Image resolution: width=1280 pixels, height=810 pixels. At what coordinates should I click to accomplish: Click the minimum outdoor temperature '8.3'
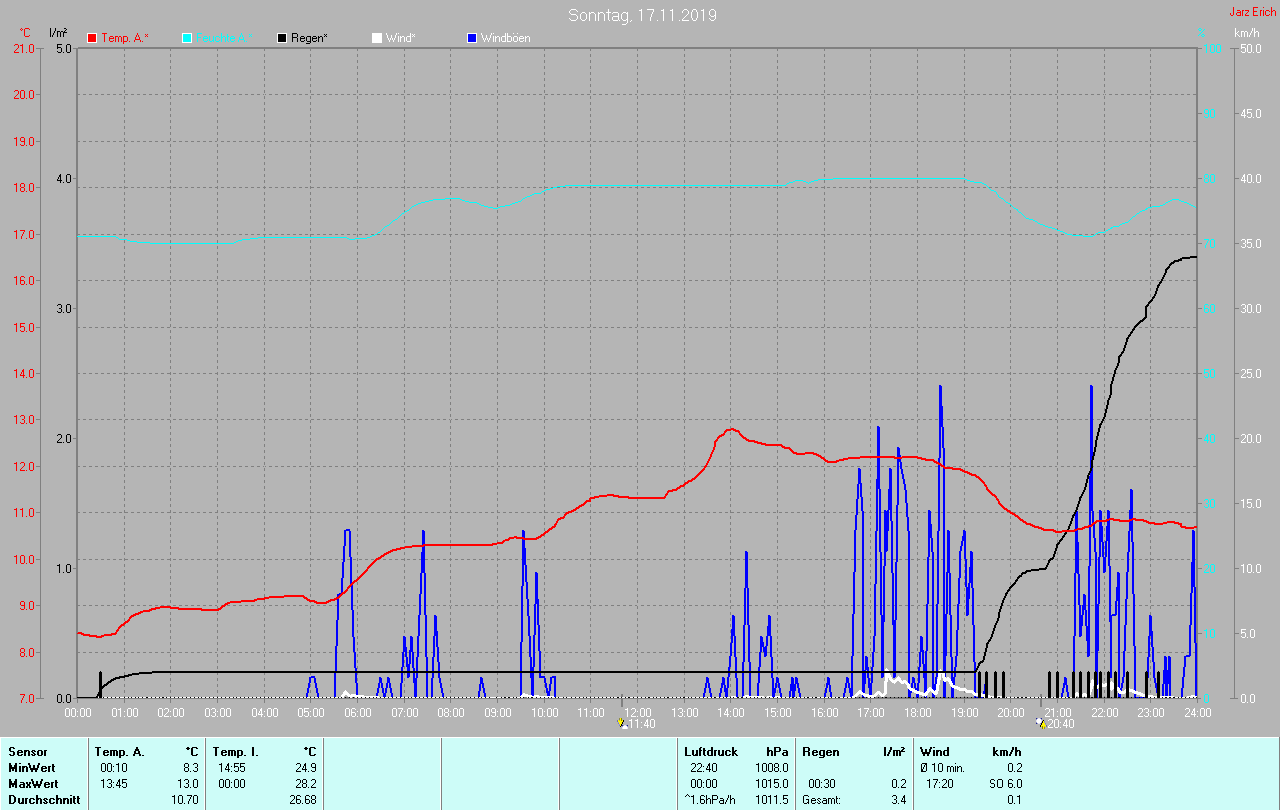(192, 767)
